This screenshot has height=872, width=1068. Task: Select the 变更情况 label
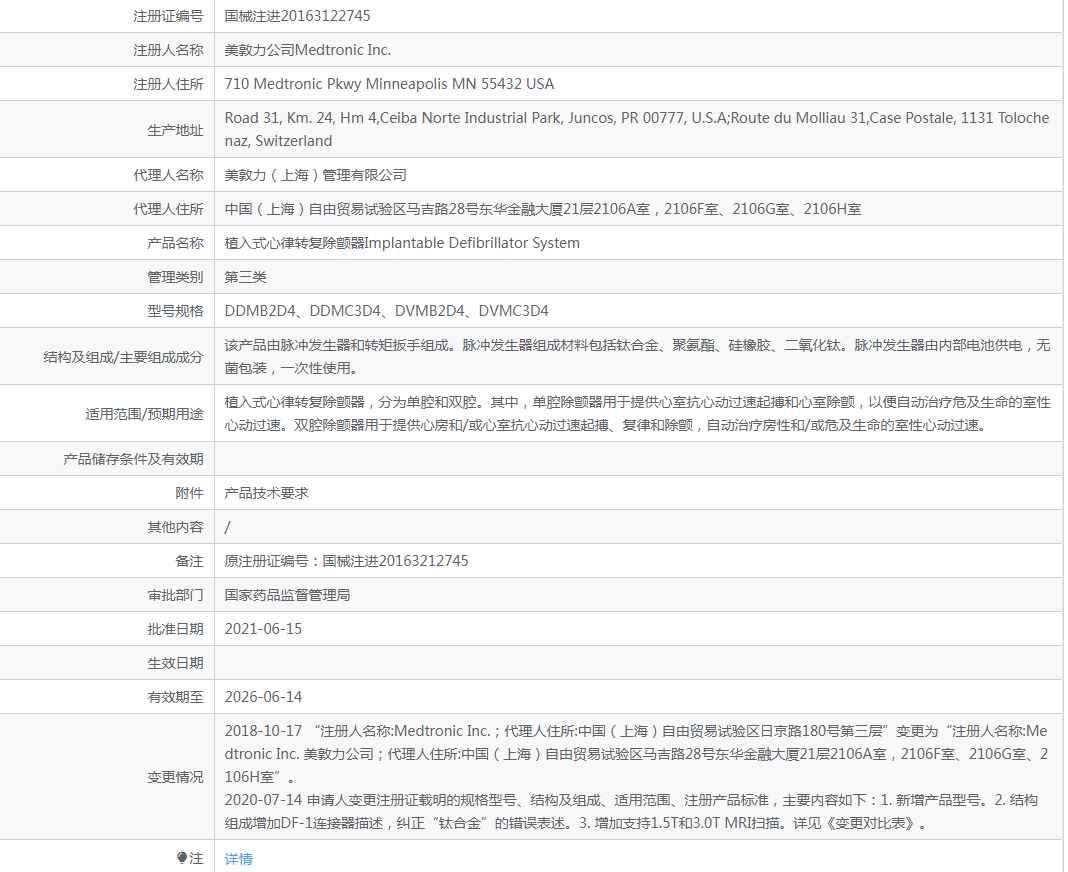point(175,777)
